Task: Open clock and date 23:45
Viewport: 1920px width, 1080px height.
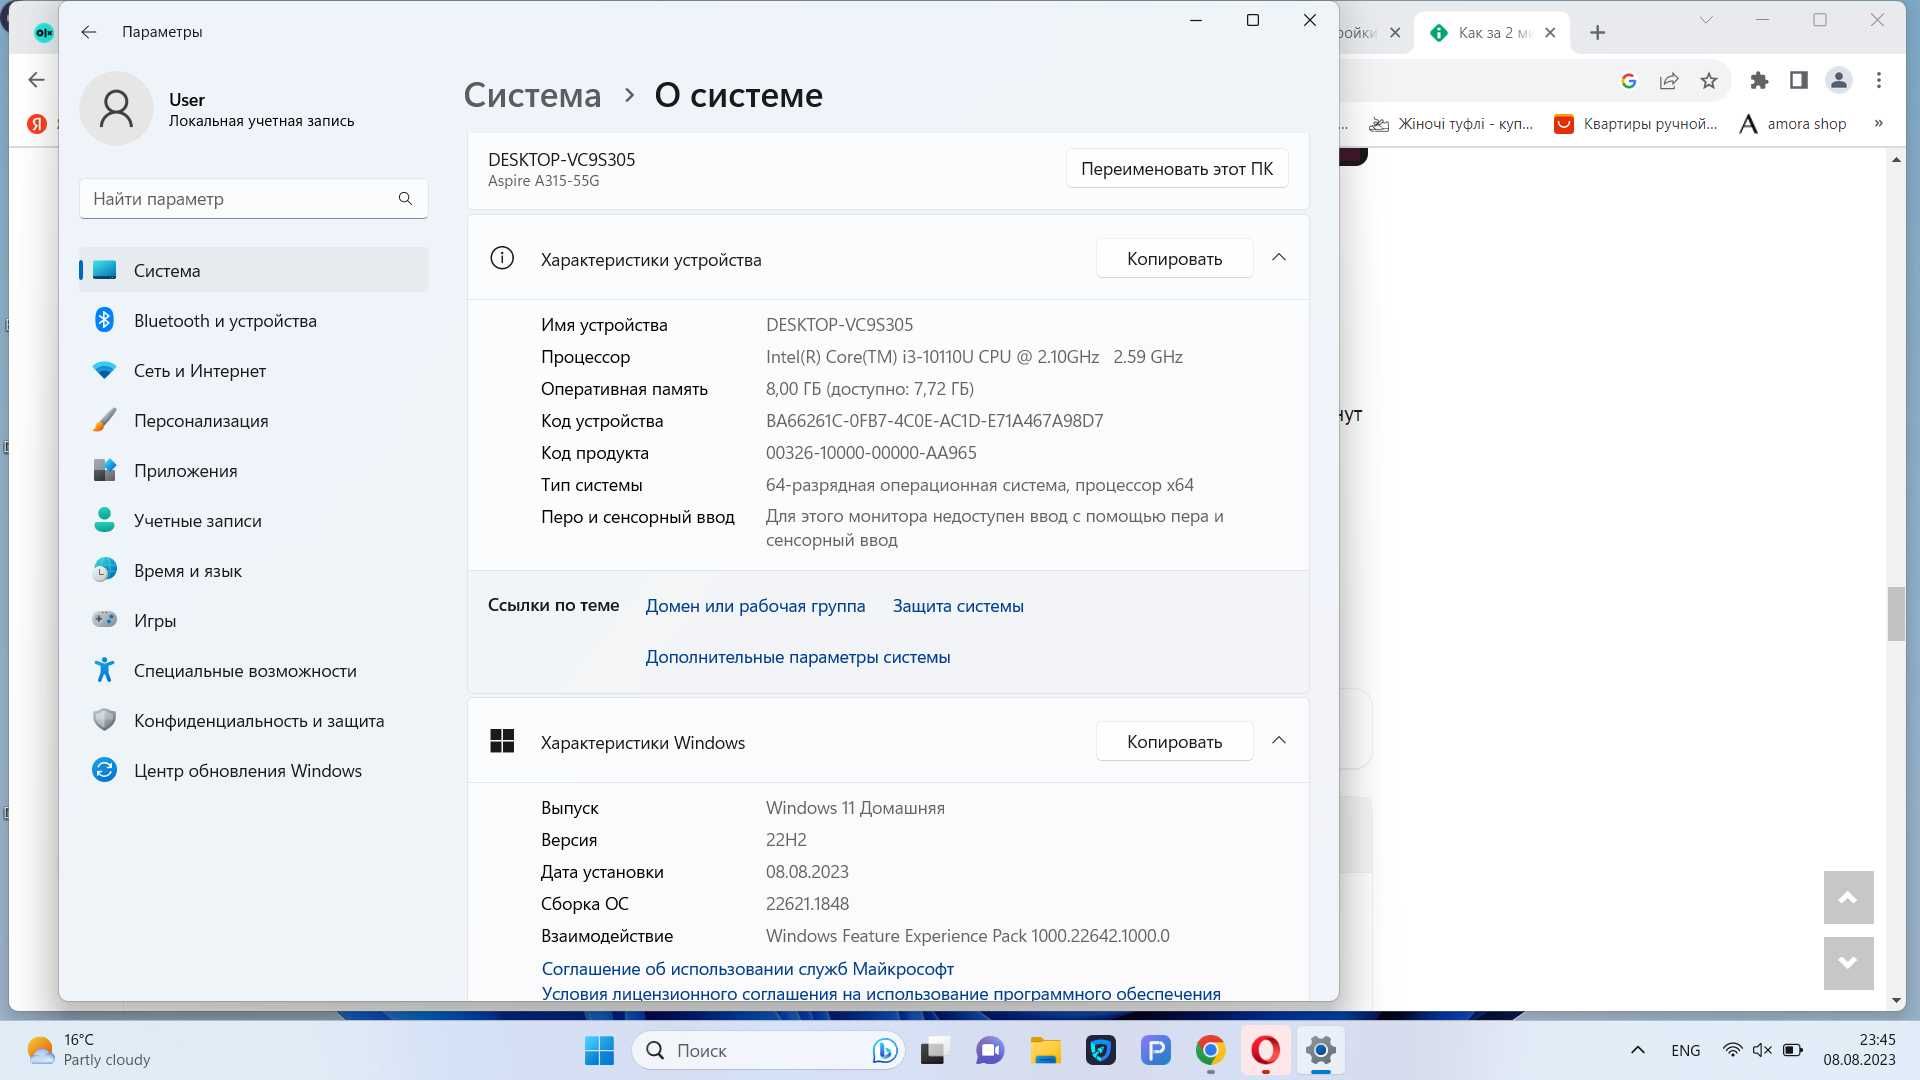Action: tap(1859, 1050)
